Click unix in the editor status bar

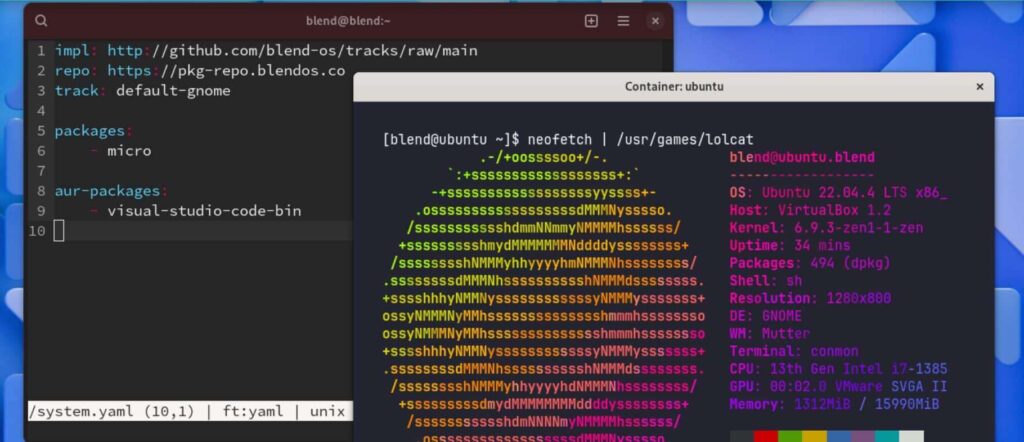pyautogui.click(x=327, y=411)
